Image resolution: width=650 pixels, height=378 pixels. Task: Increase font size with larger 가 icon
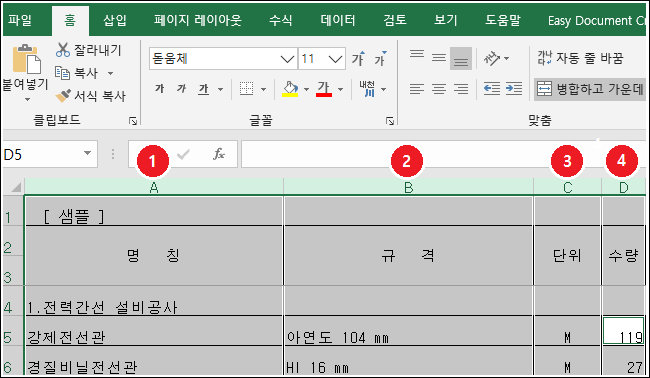(359, 59)
